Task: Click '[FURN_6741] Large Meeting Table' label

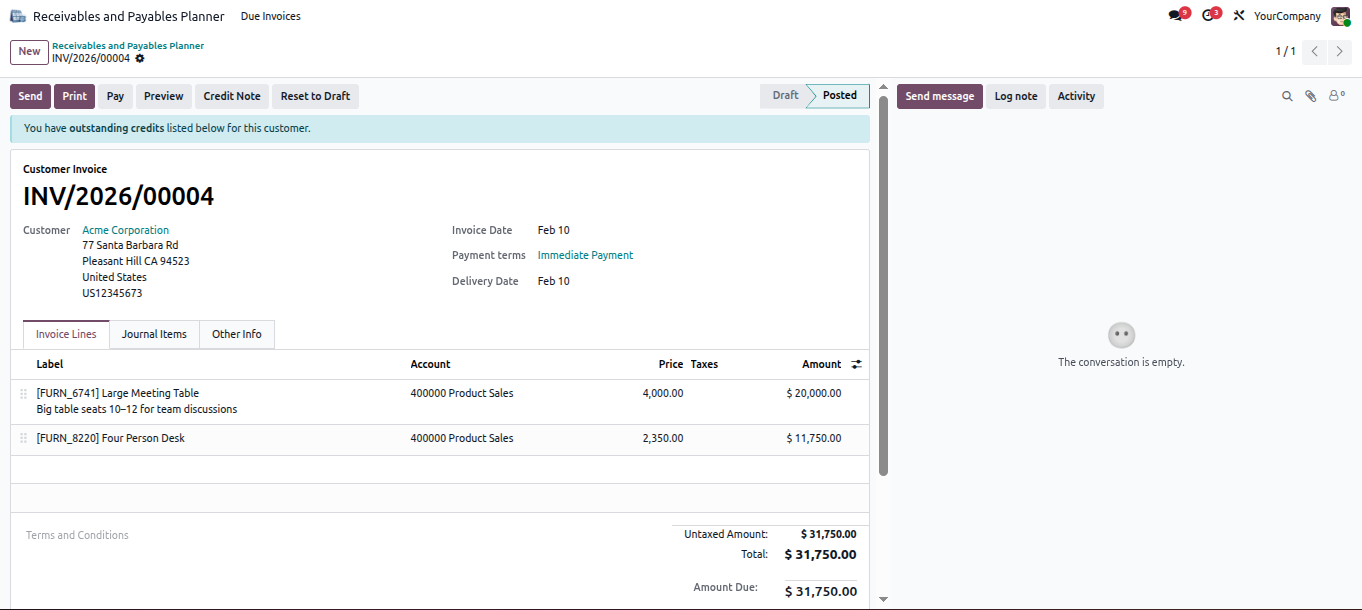Action: tap(118, 393)
